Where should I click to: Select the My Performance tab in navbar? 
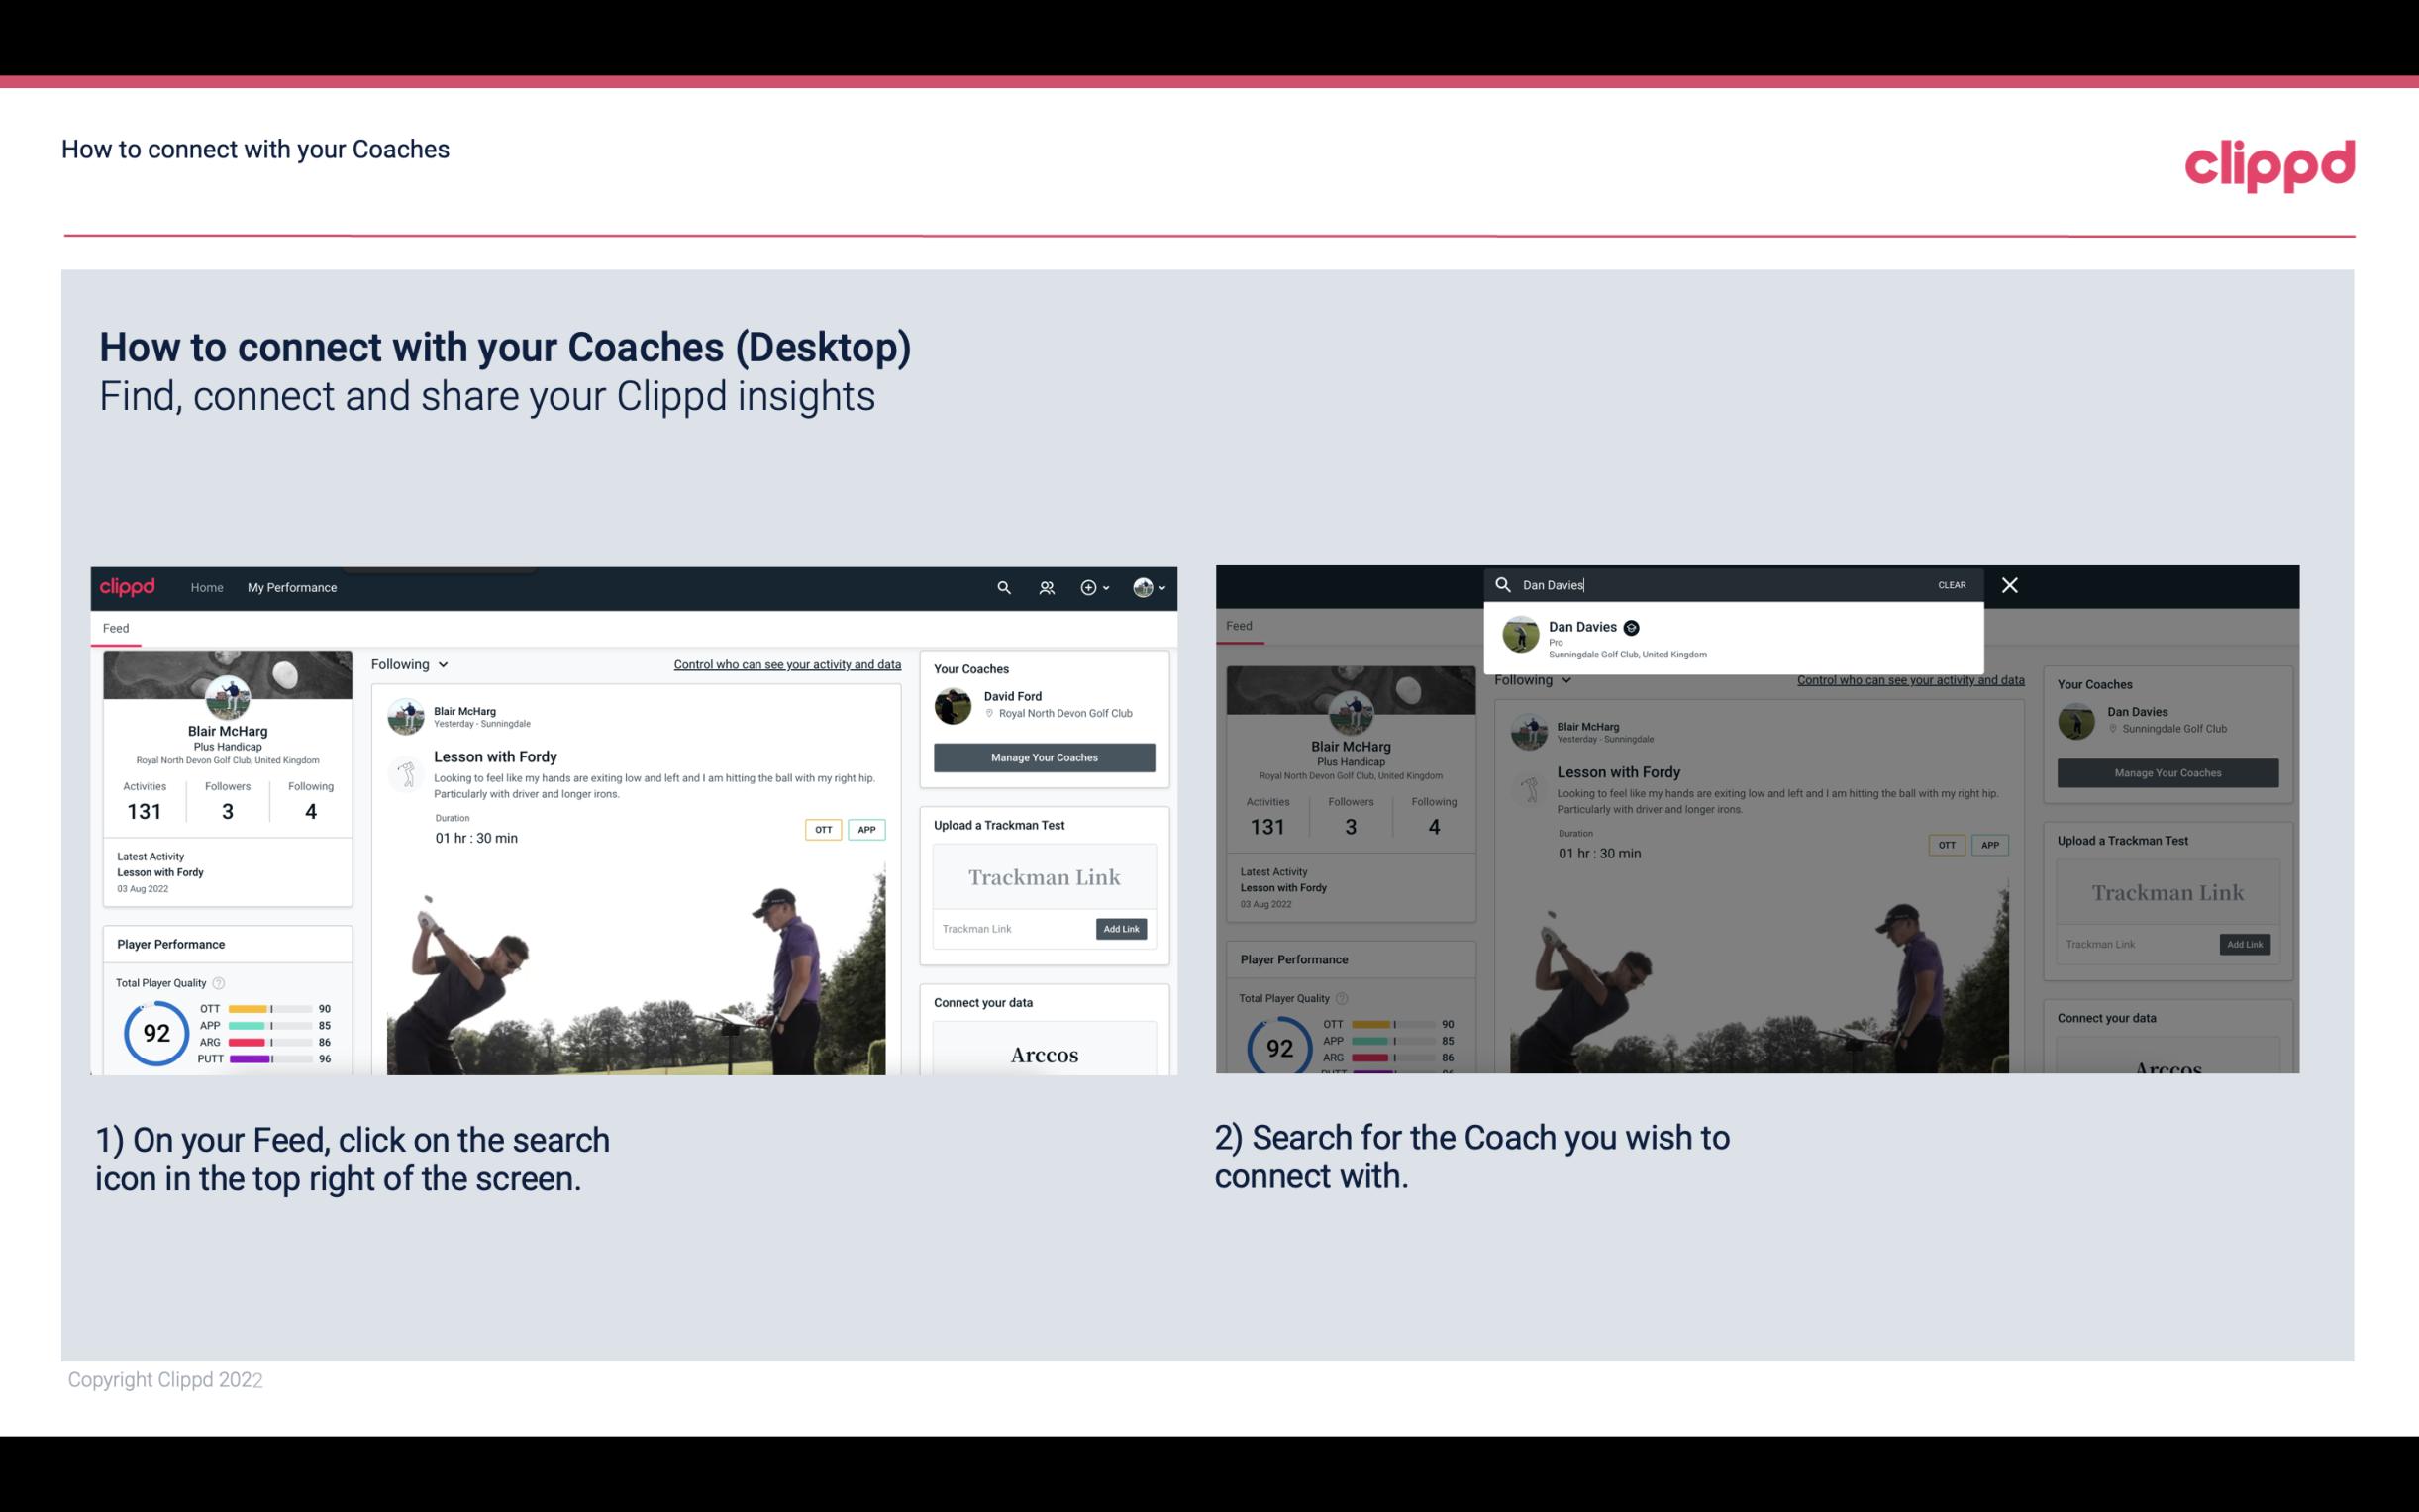point(291,587)
